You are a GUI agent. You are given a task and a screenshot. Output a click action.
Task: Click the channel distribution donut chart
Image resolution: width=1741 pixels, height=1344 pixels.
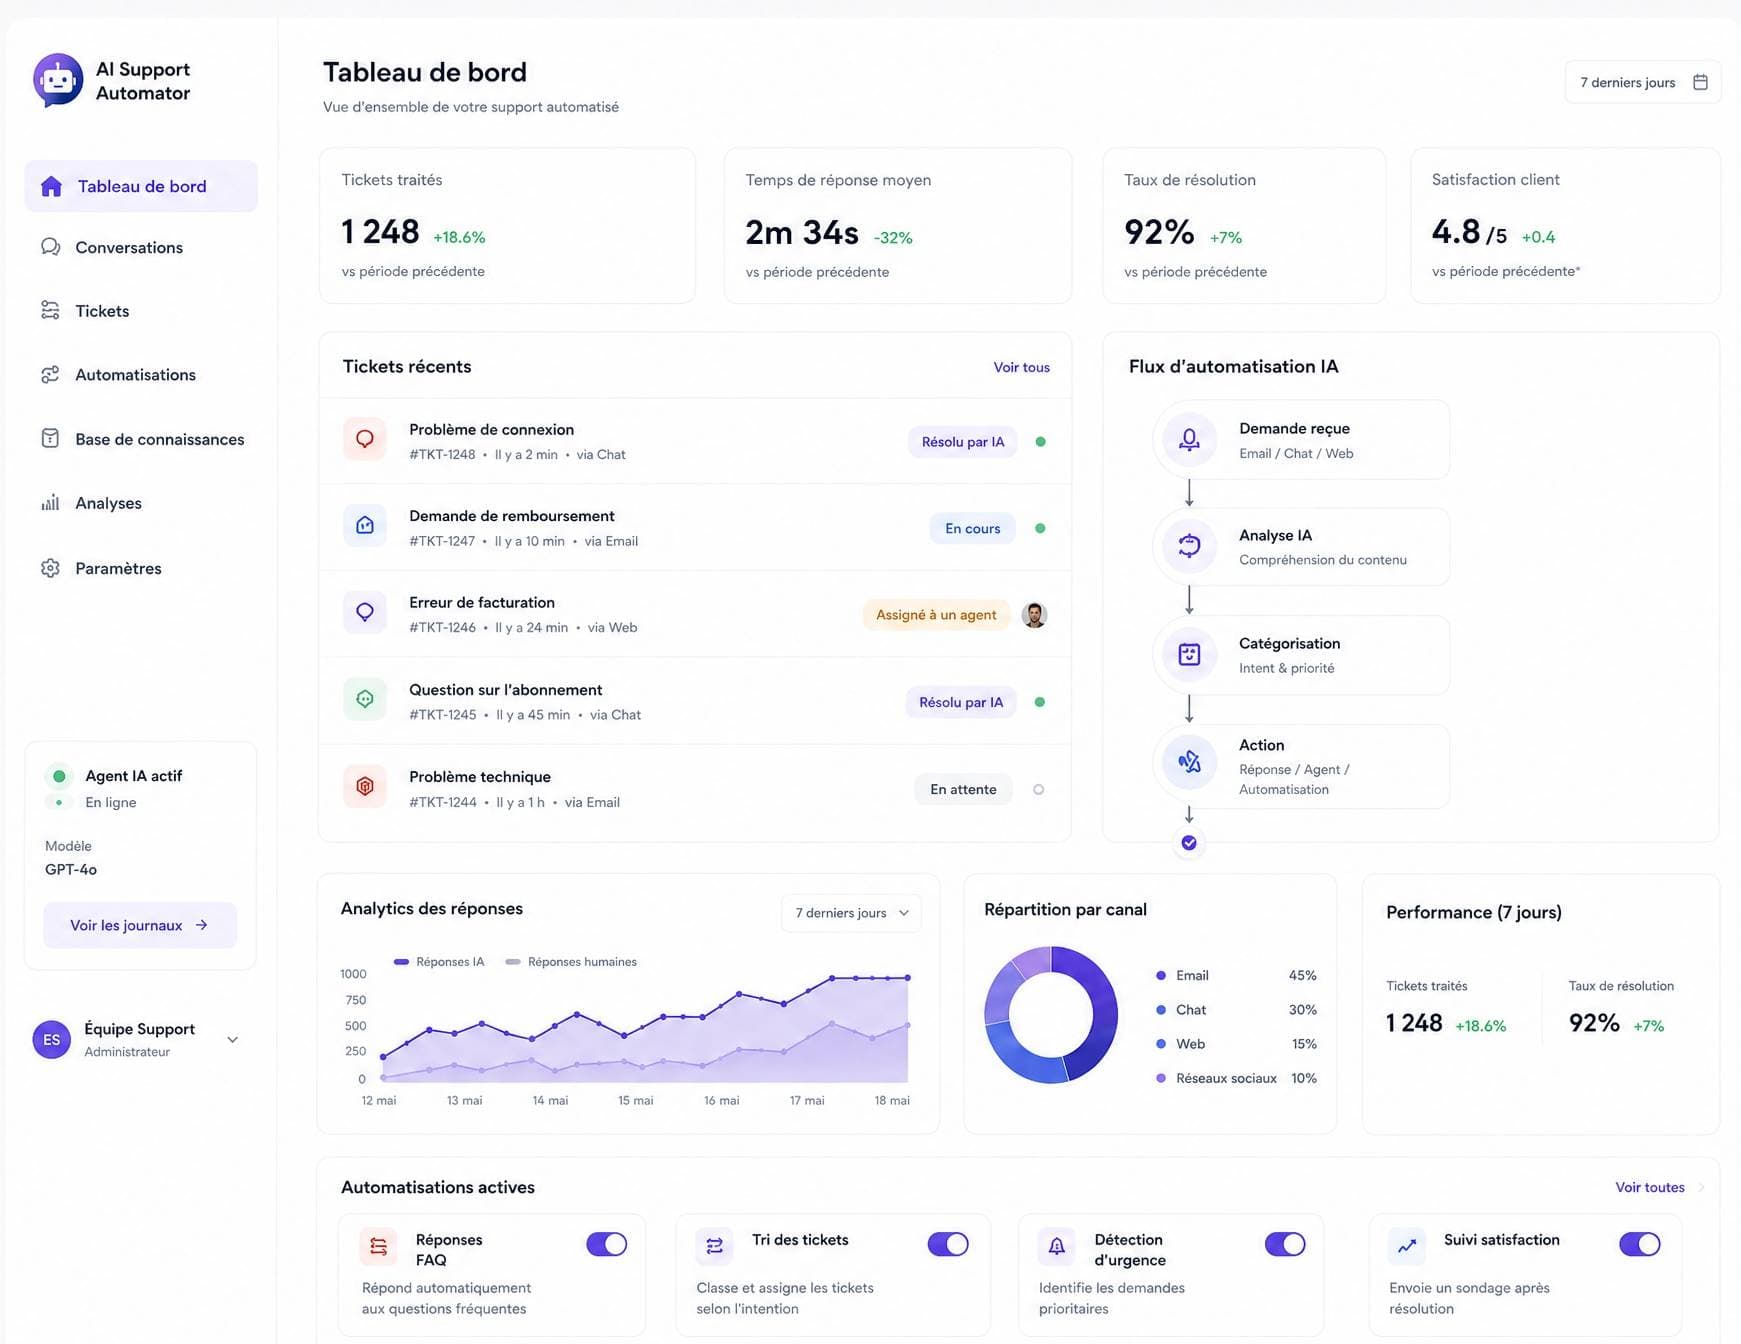coord(1051,1014)
